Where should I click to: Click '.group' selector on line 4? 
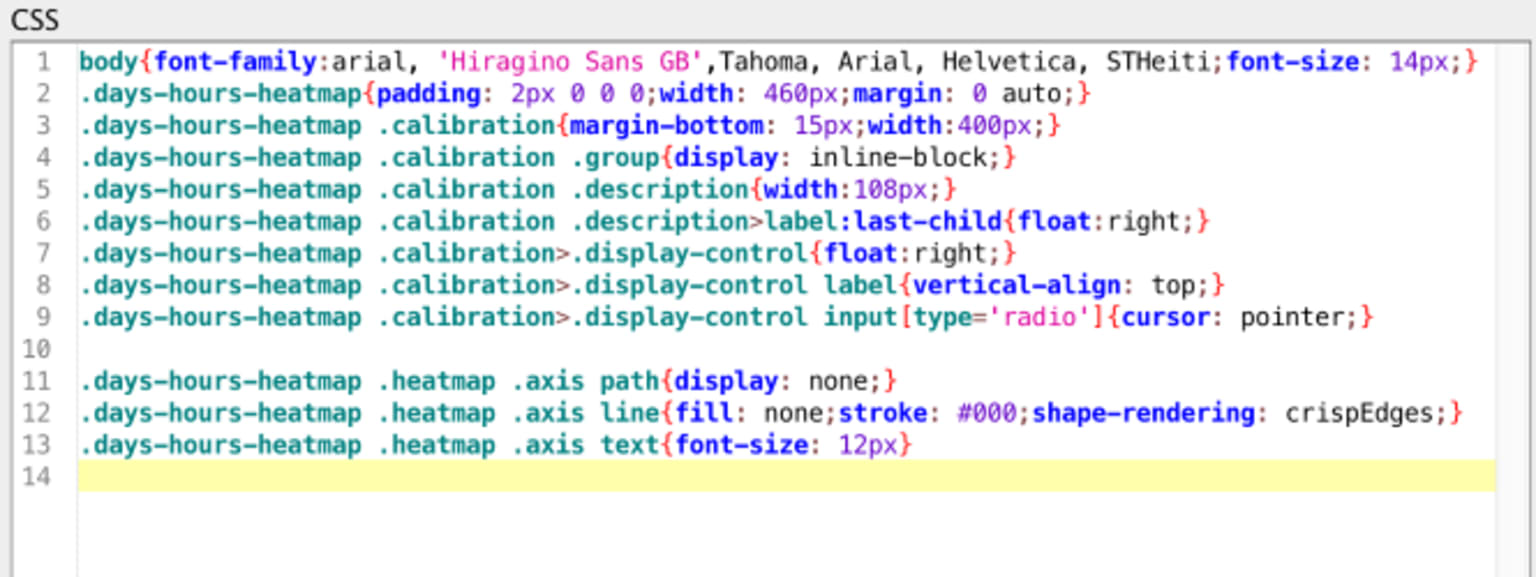coord(615,158)
